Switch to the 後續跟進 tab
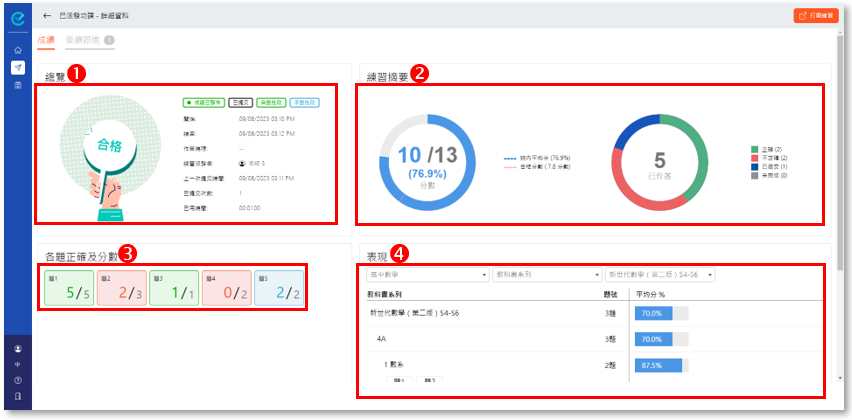 pos(83,40)
